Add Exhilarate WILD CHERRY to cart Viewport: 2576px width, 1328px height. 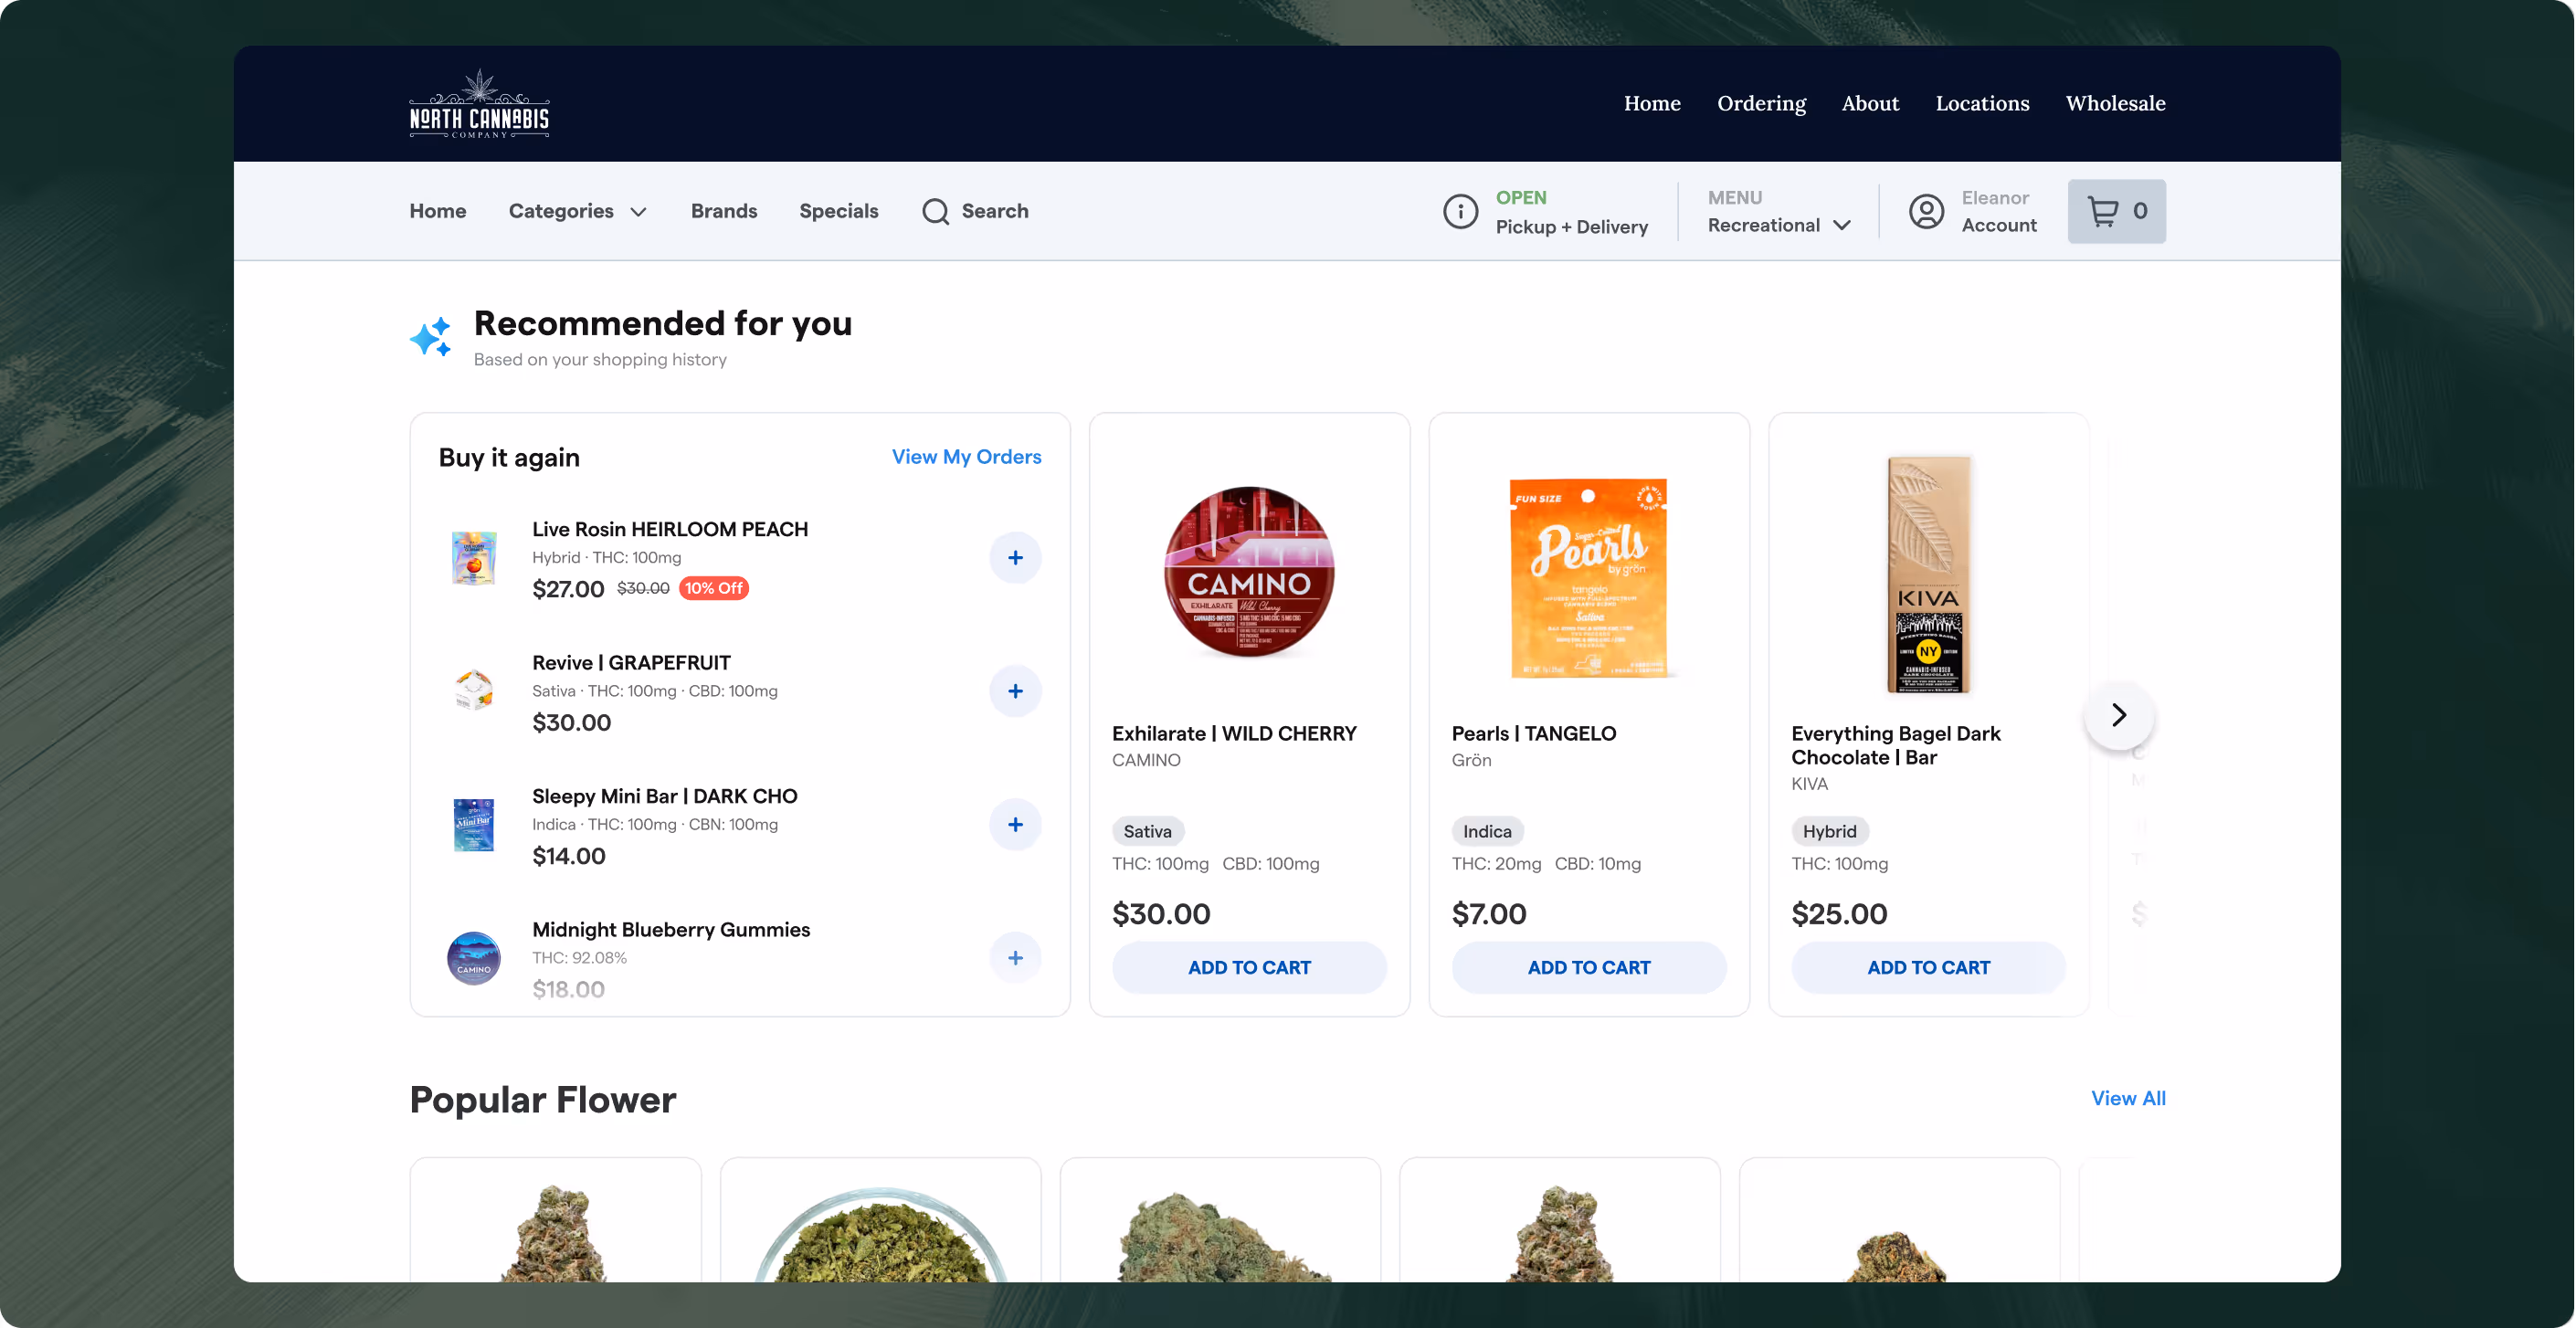click(x=1249, y=967)
